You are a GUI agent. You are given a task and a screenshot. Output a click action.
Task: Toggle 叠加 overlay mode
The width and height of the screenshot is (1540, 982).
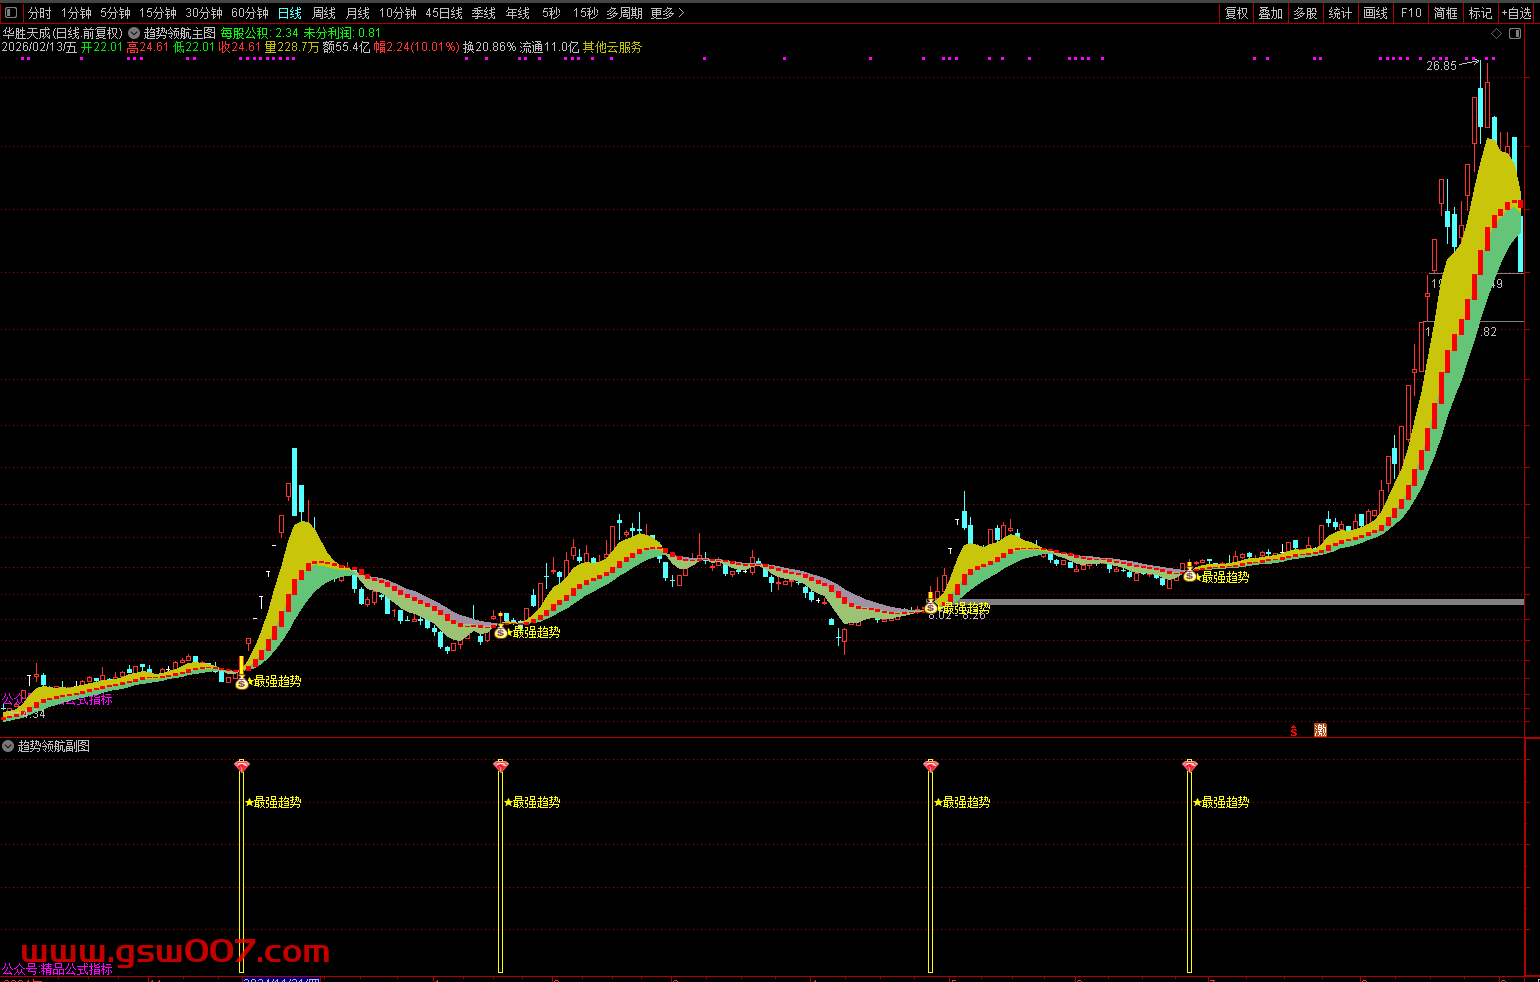click(x=1270, y=13)
